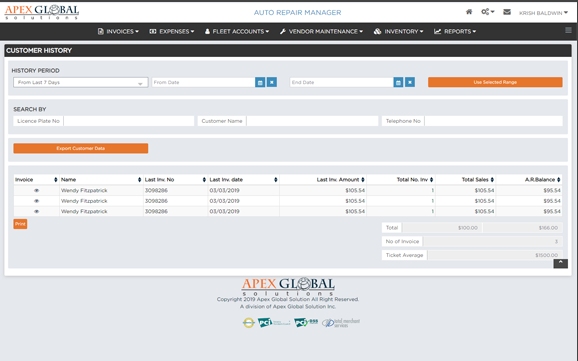Click the back-to-top arrow button
The height and width of the screenshot is (361, 578).
click(x=560, y=263)
